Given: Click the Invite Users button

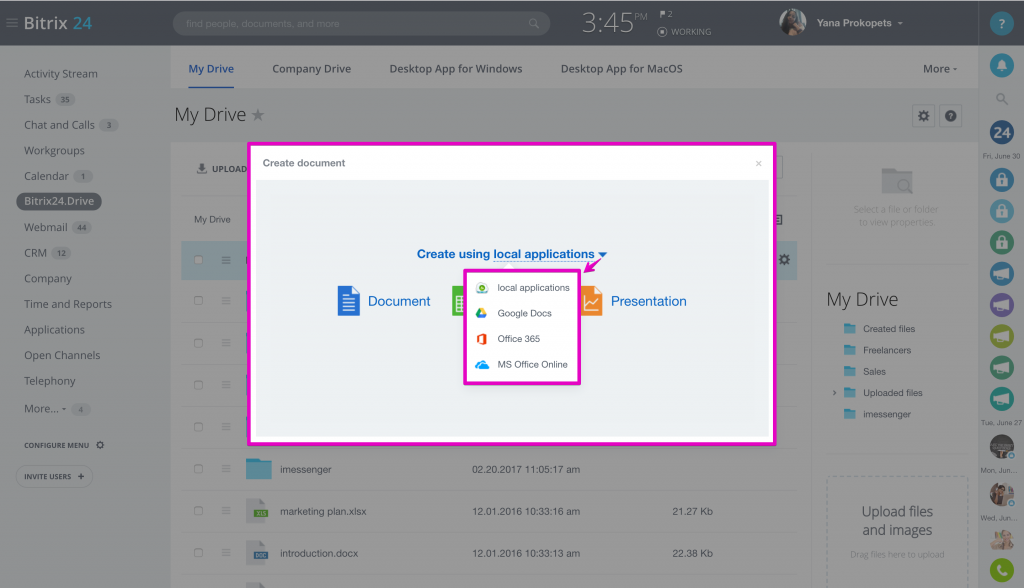Looking at the screenshot, I should tap(54, 476).
